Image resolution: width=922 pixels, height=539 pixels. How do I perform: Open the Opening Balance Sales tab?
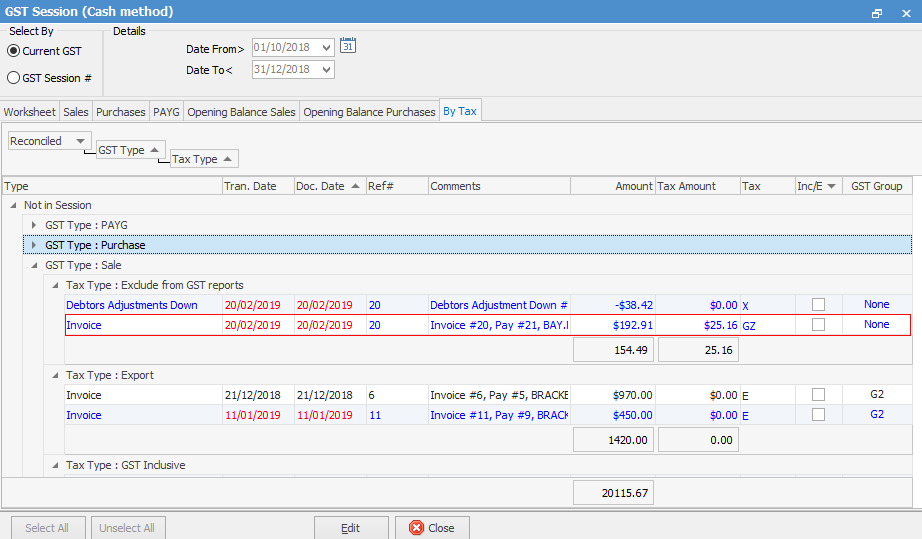pos(241,112)
